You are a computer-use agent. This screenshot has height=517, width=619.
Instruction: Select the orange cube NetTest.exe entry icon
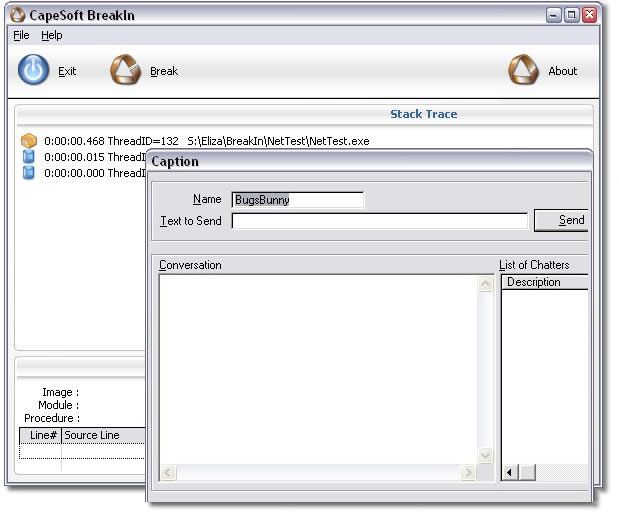28,141
